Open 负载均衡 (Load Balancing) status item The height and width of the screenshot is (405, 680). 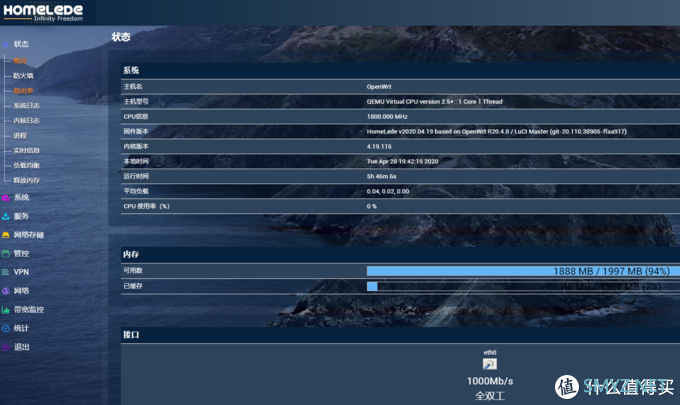pos(26,165)
